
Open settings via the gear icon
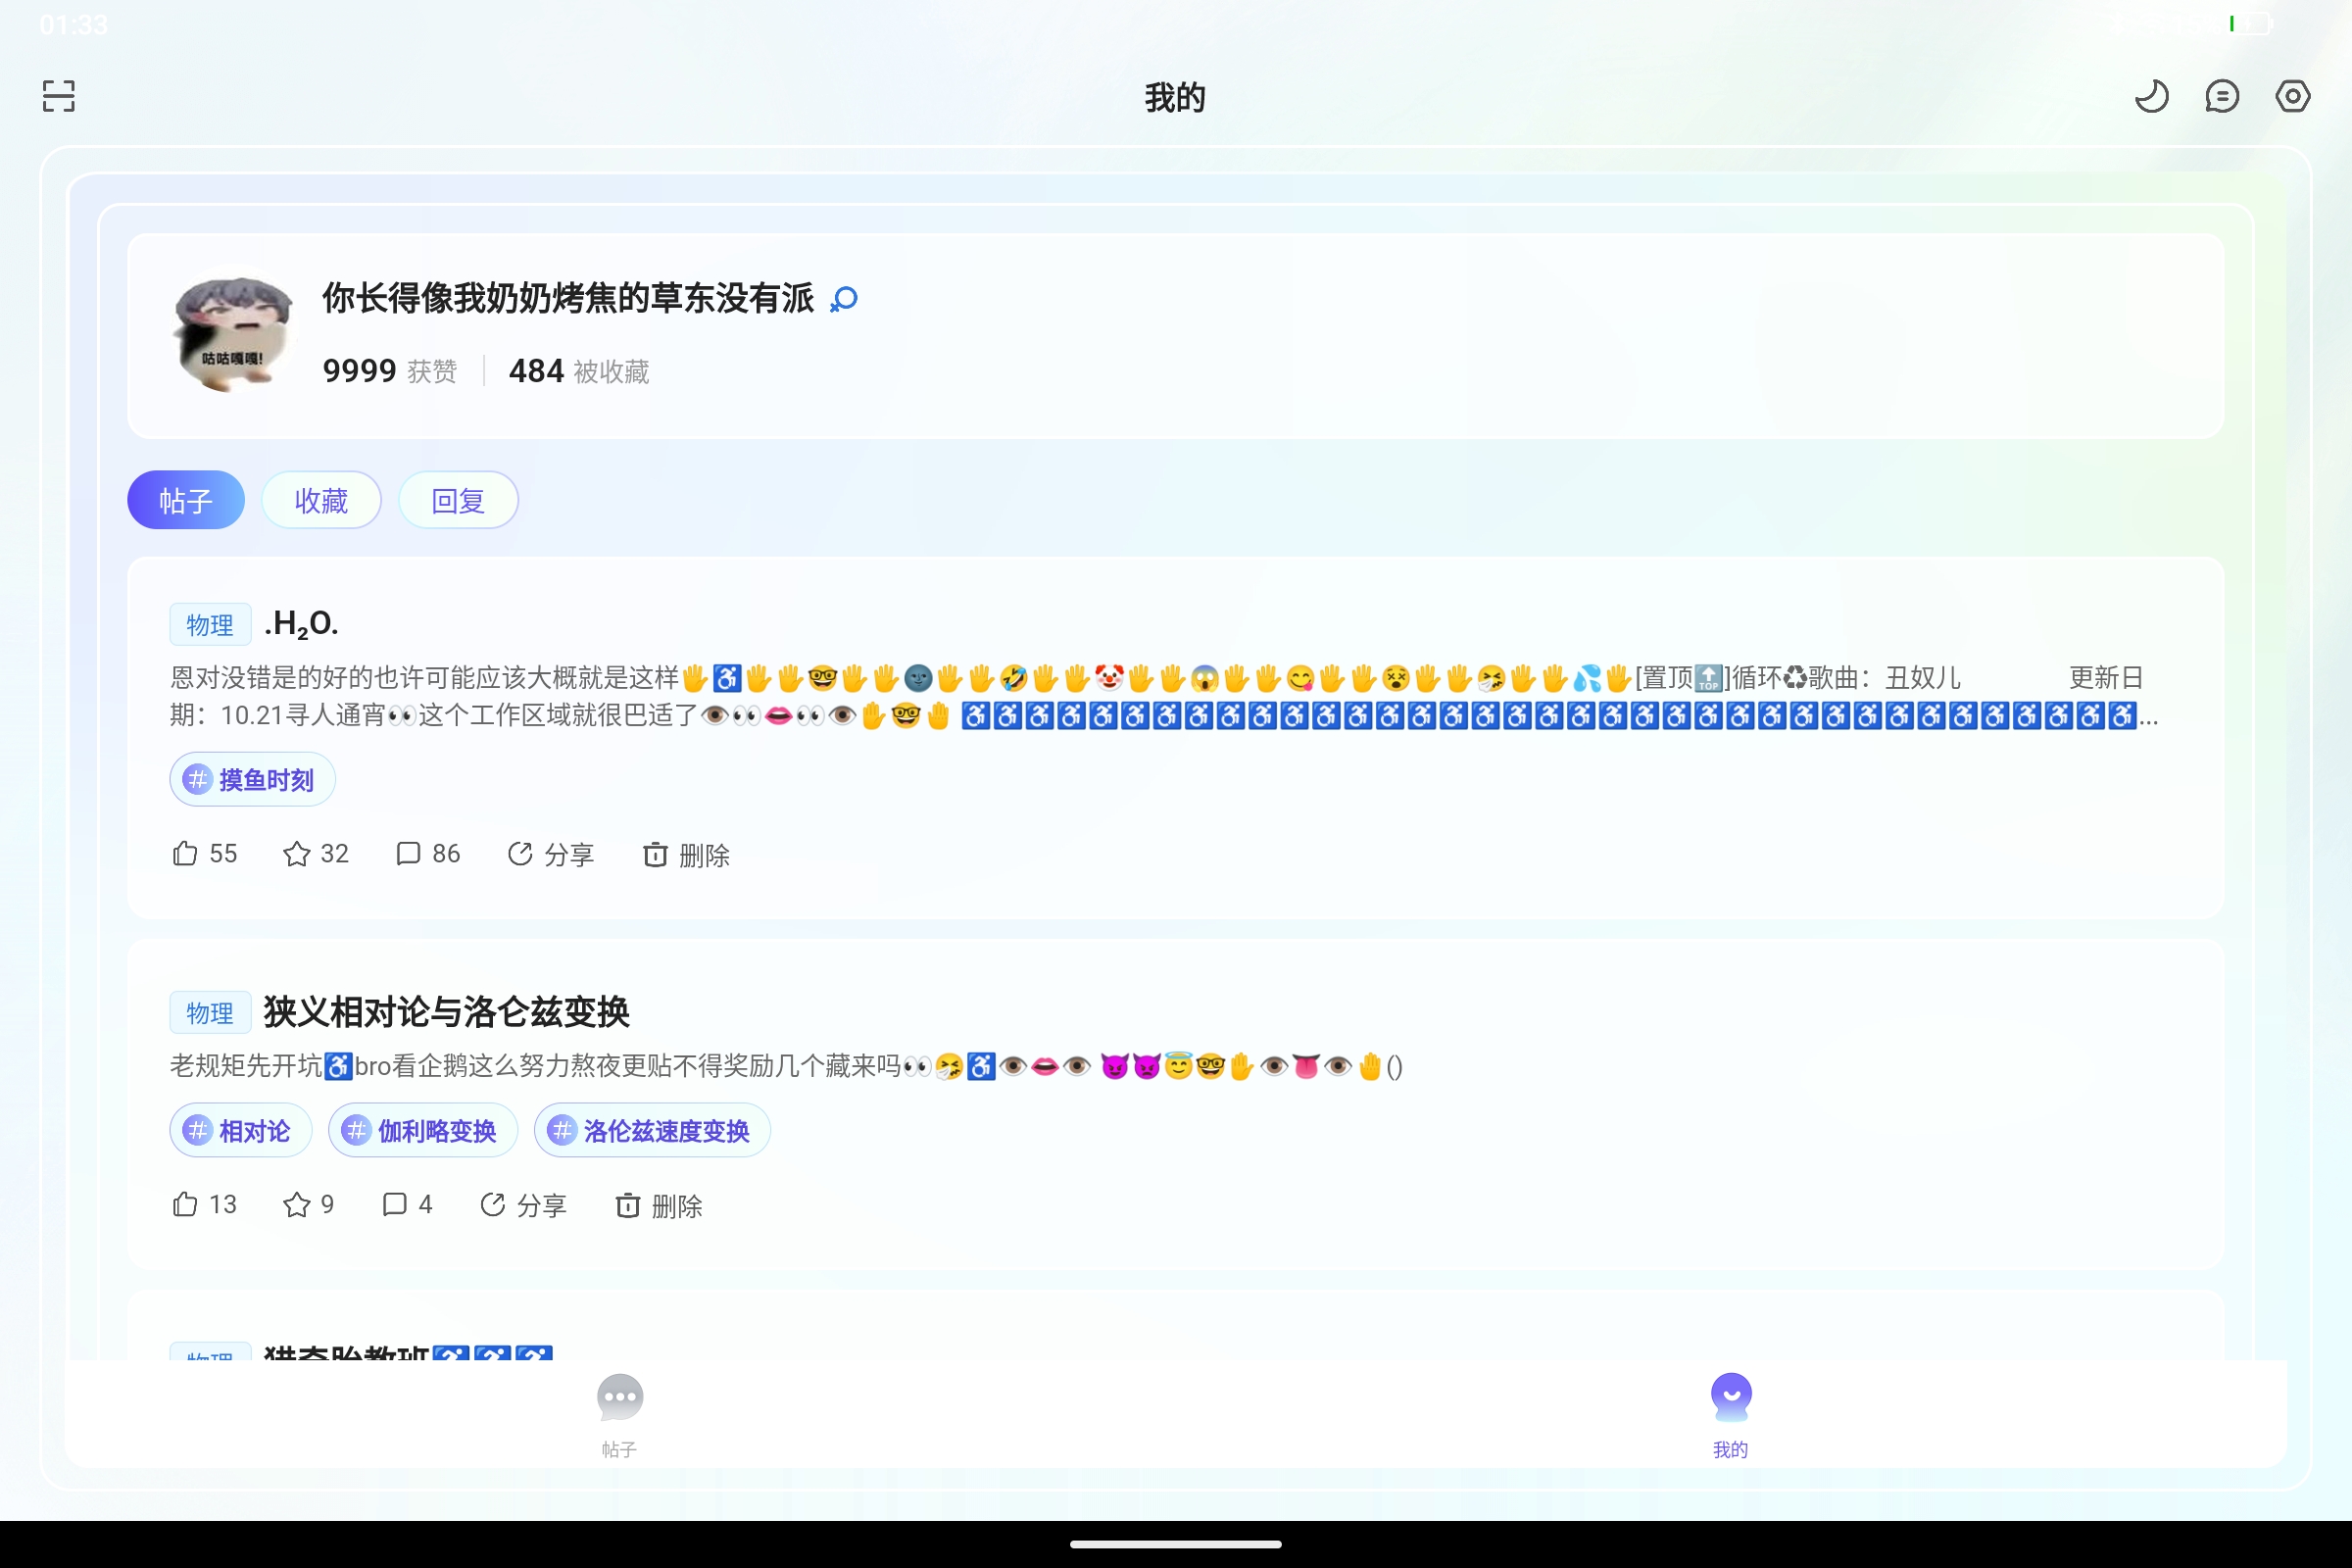pos(2293,96)
